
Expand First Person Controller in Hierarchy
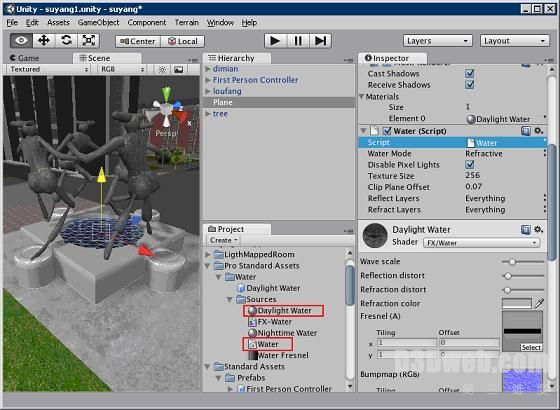tap(208, 80)
